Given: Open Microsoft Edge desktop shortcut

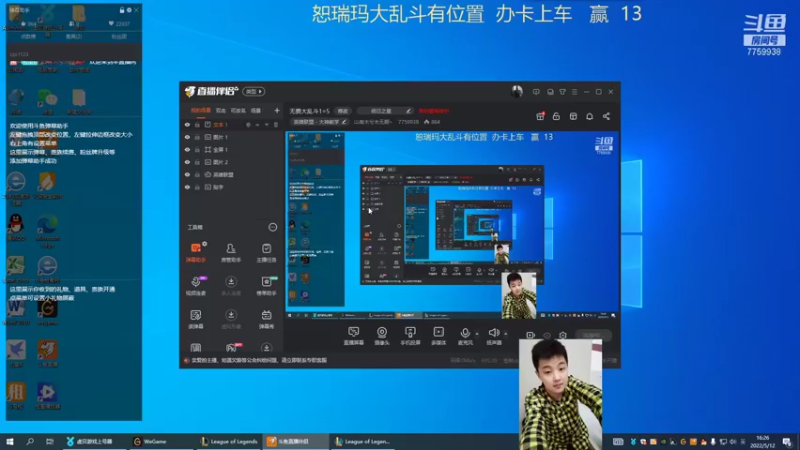Looking at the screenshot, I should (x=47, y=231).
